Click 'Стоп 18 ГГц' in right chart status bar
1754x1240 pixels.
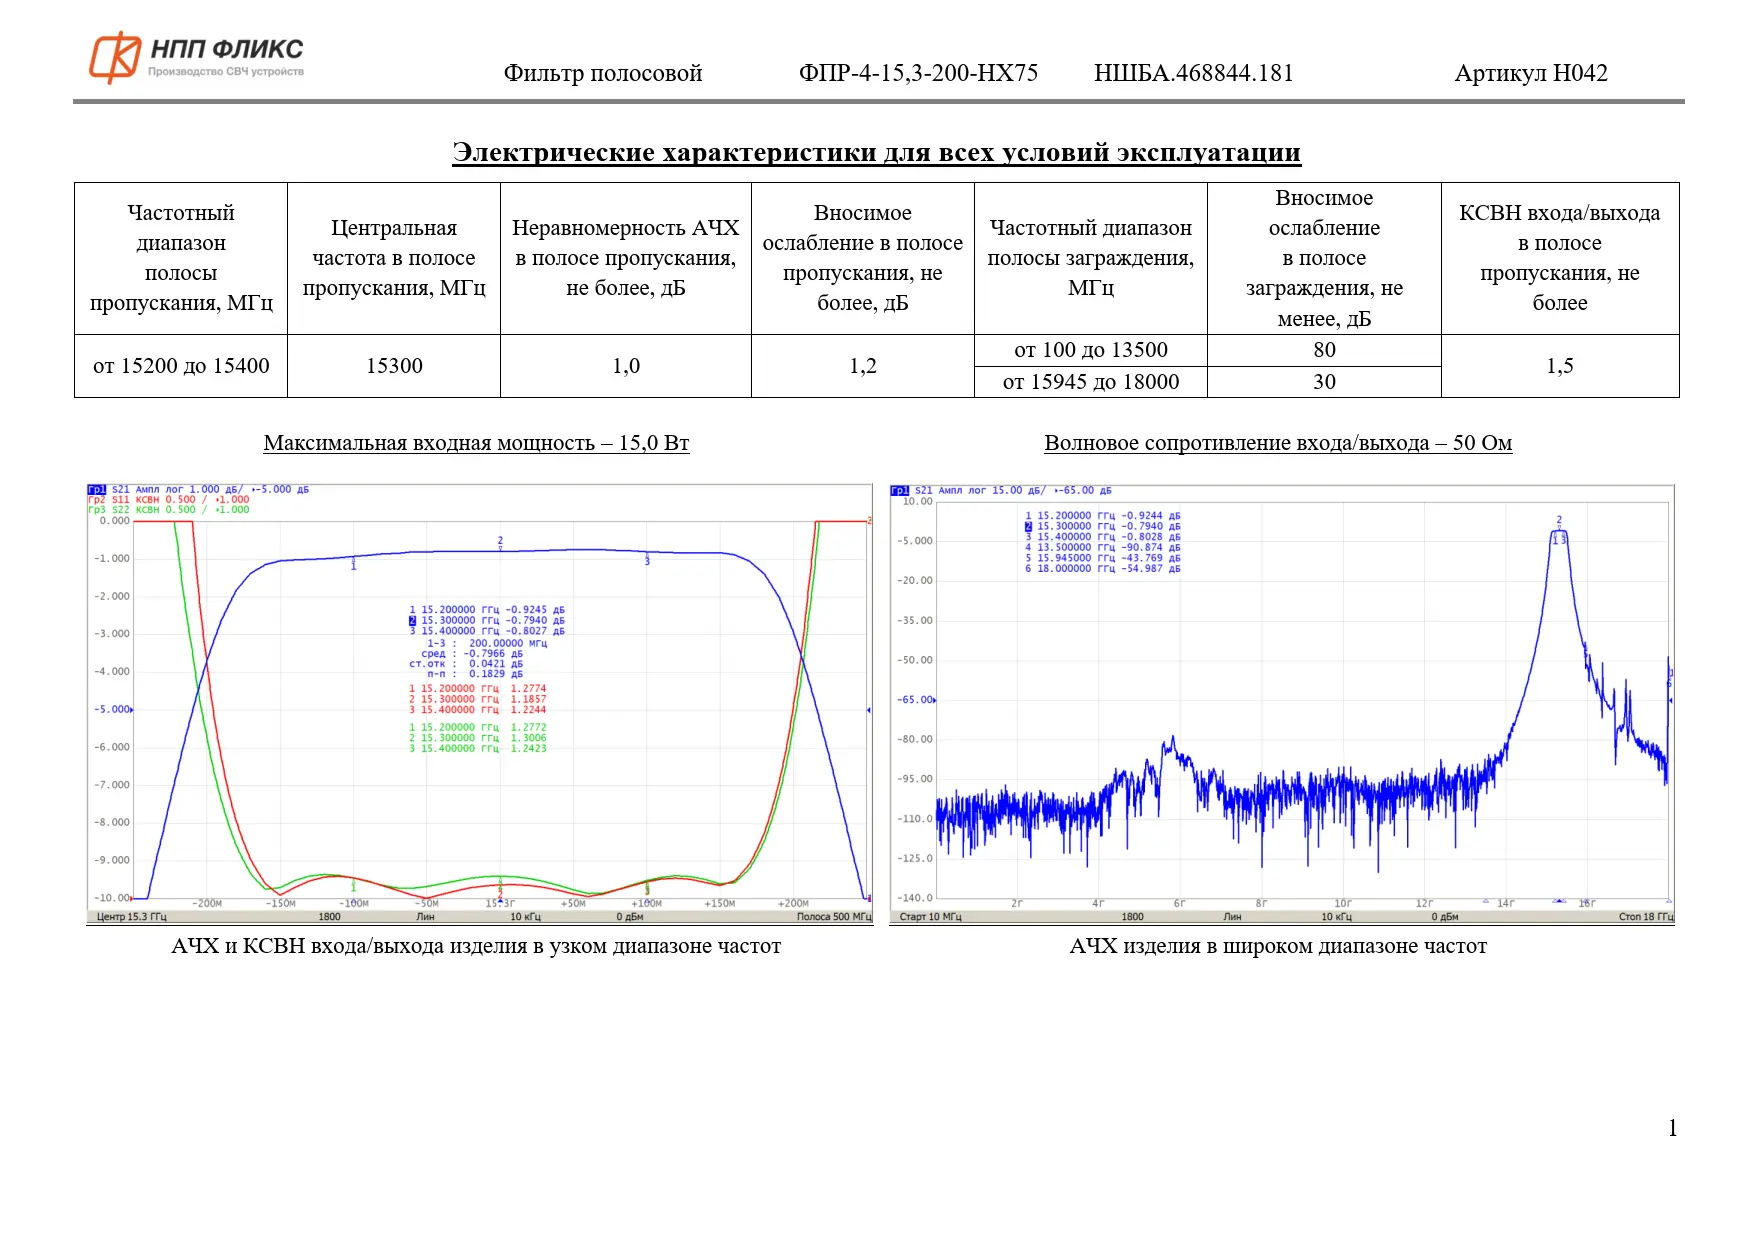point(1645,917)
